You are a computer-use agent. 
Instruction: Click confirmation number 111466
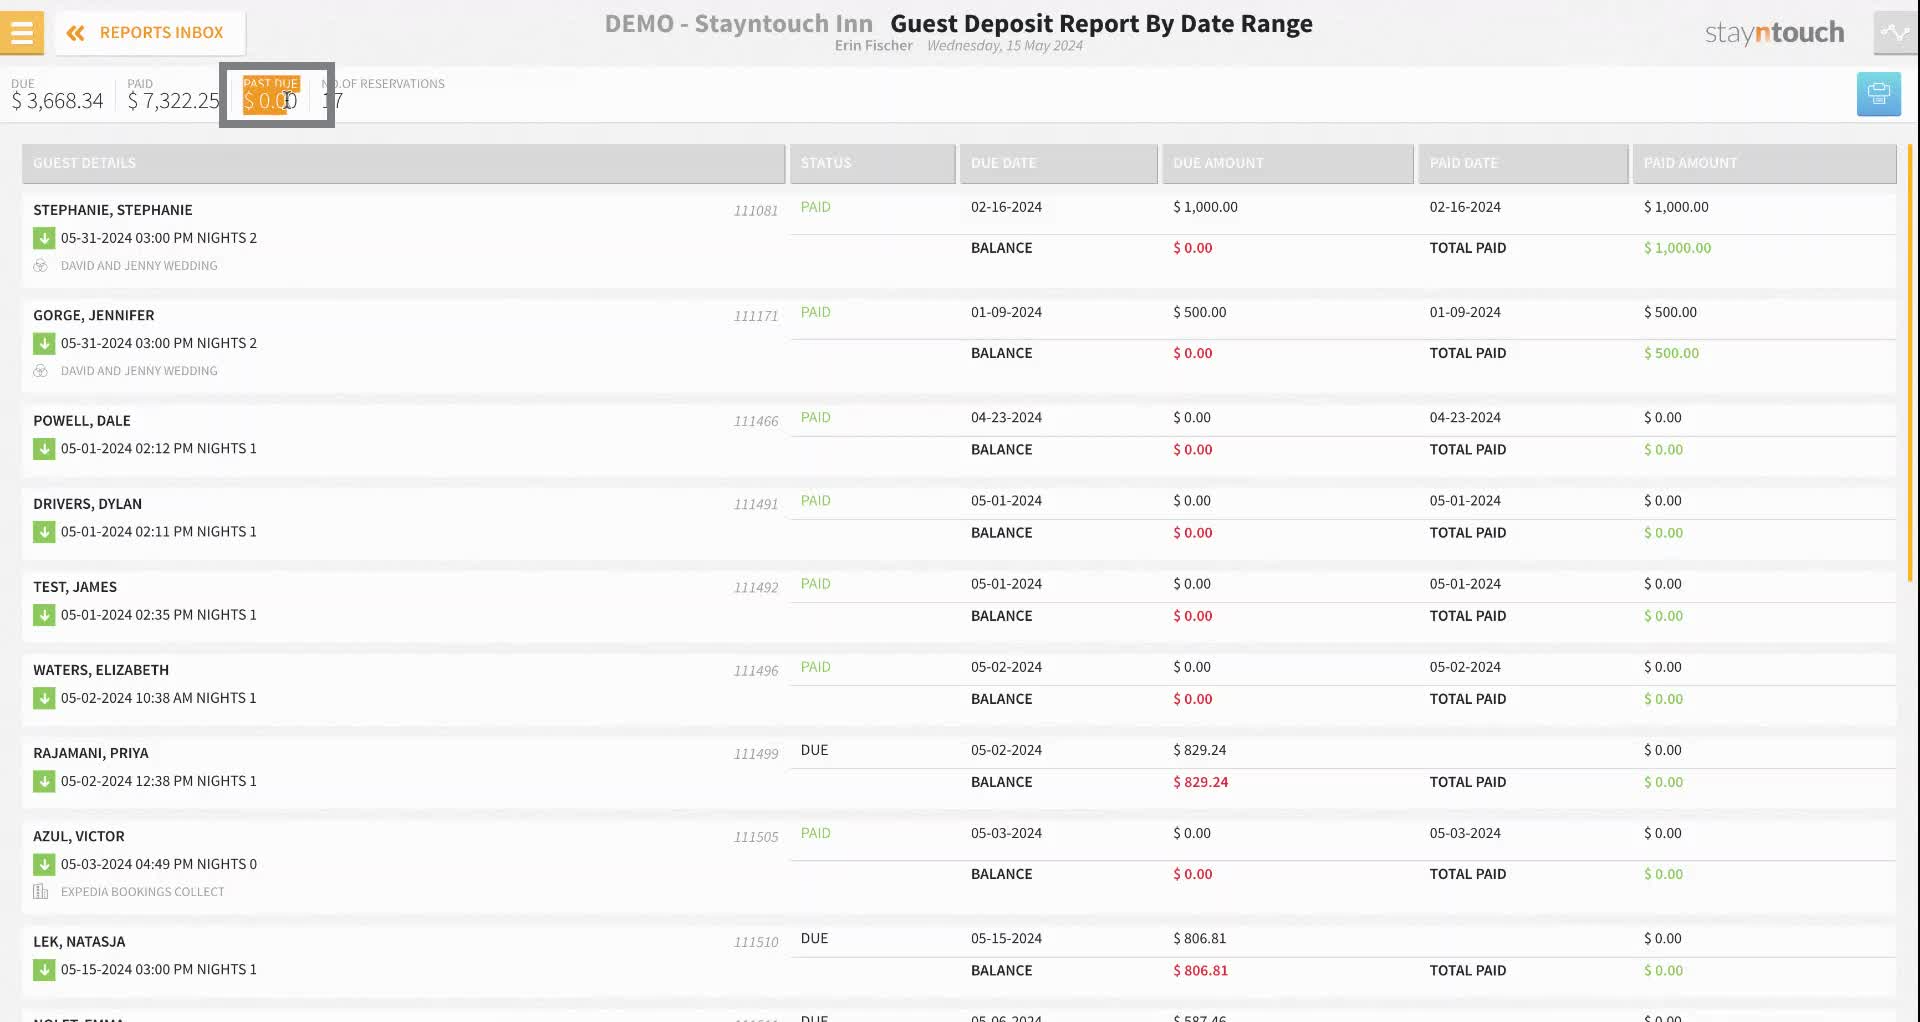pos(756,421)
